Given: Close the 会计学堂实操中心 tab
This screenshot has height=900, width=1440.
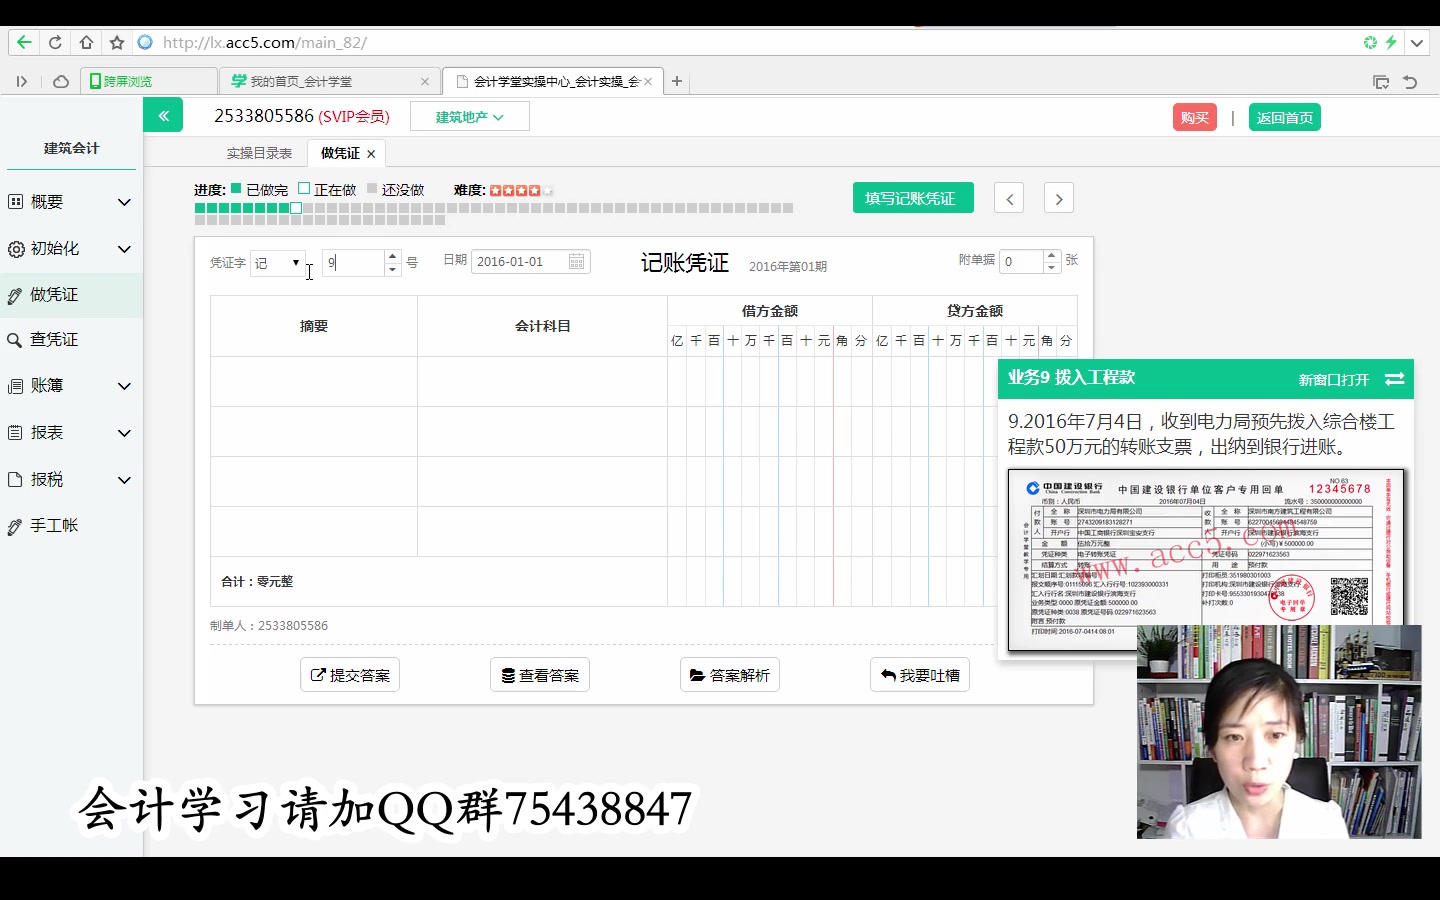Looking at the screenshot, I should [x=648, y=82].
